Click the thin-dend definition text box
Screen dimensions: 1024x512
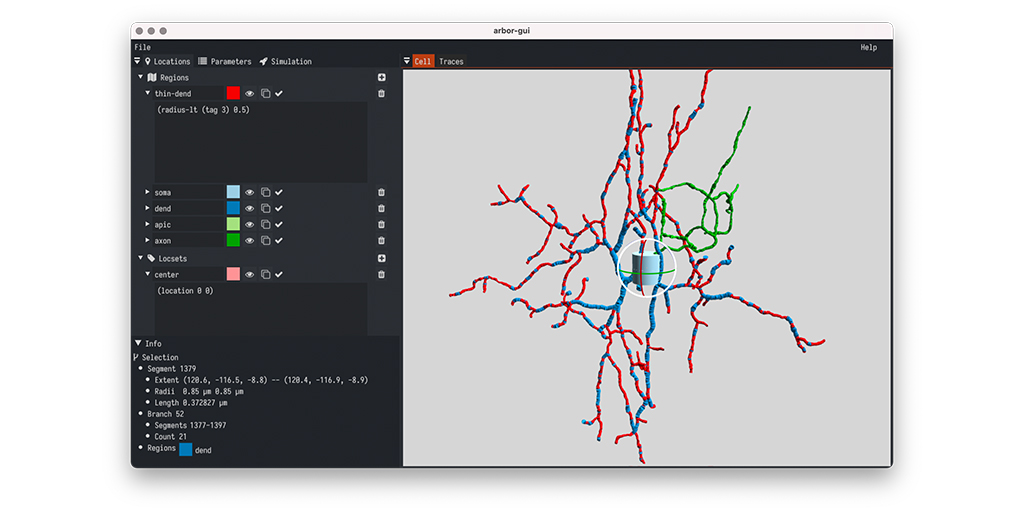point(261,142)
